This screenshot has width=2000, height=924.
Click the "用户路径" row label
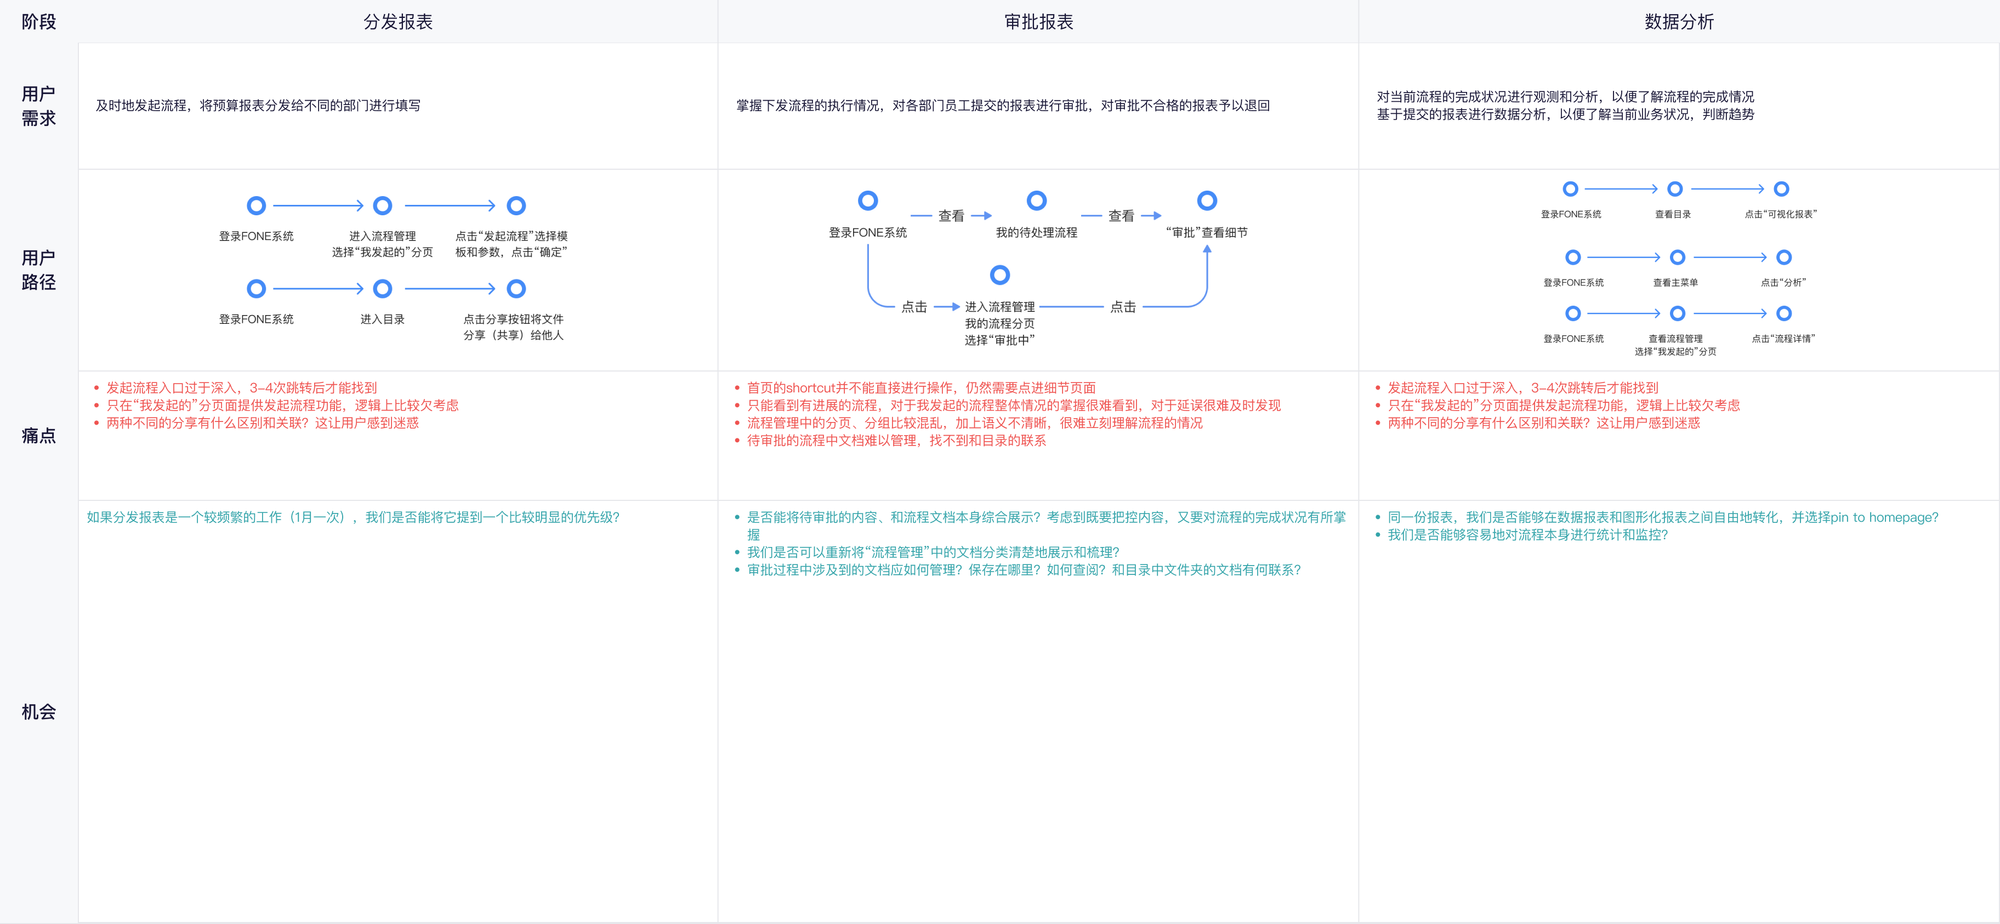pos(39,270)
